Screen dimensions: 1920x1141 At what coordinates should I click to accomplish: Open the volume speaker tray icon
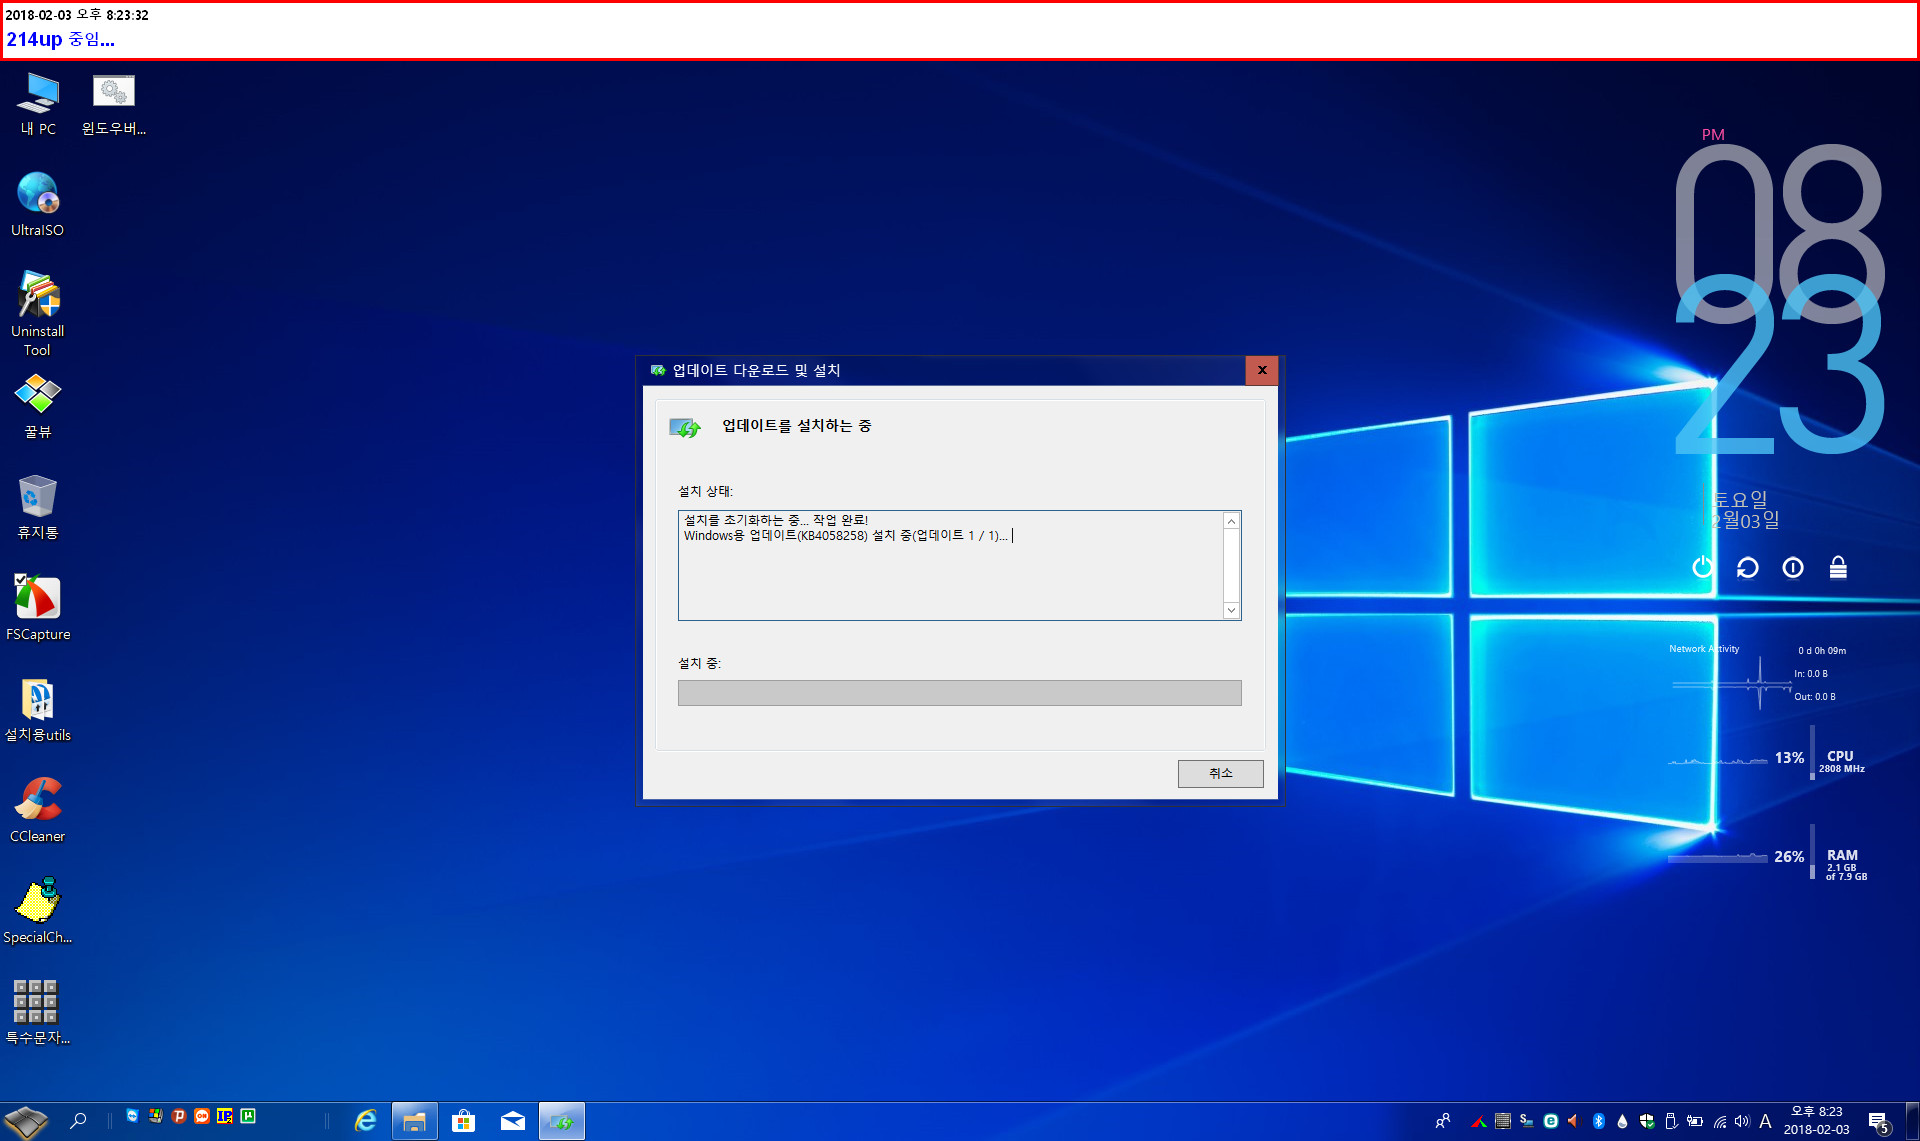[1742, 1121]
